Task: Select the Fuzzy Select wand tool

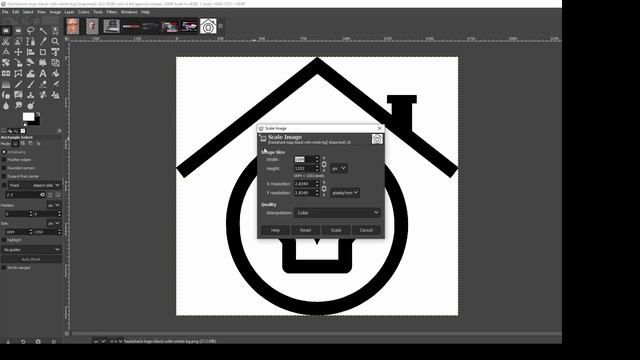Action: pos(43,31)
